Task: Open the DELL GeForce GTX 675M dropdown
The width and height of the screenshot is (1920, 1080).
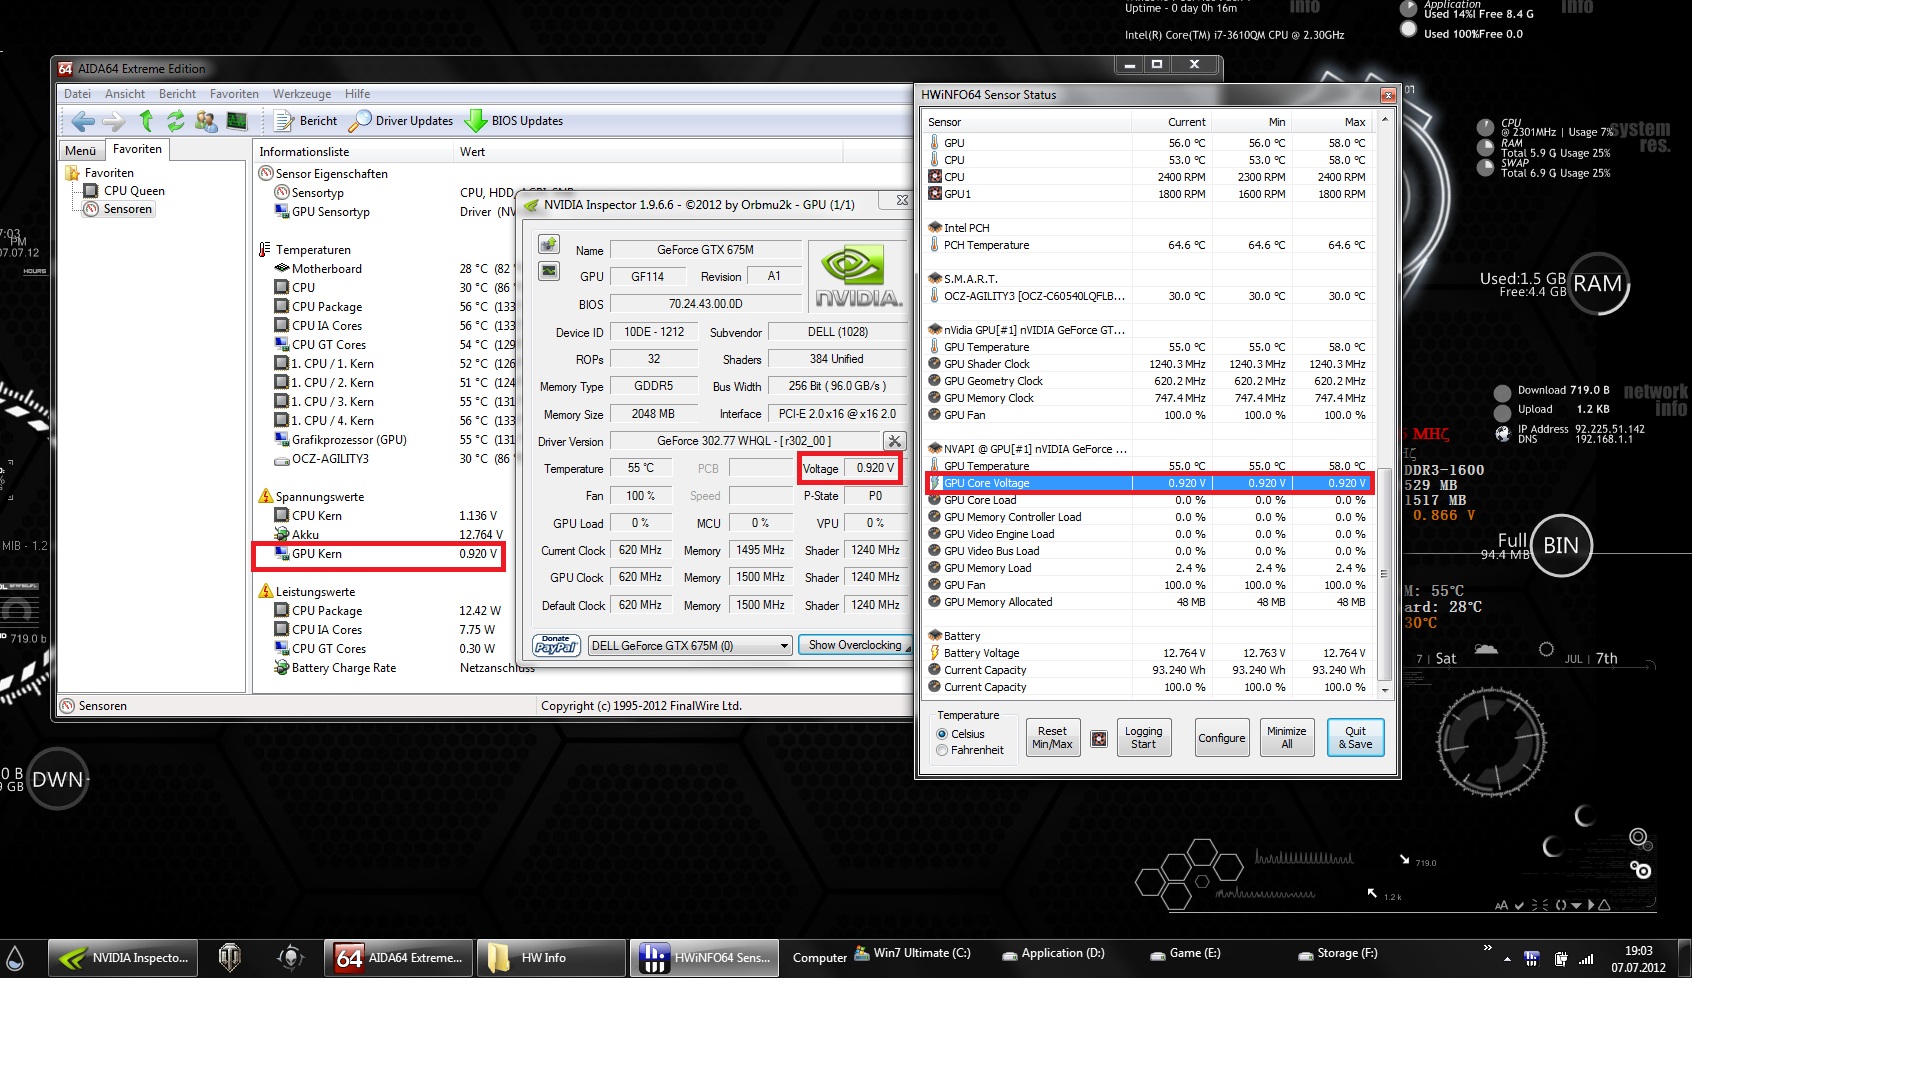Action: [x=689, y=646]
